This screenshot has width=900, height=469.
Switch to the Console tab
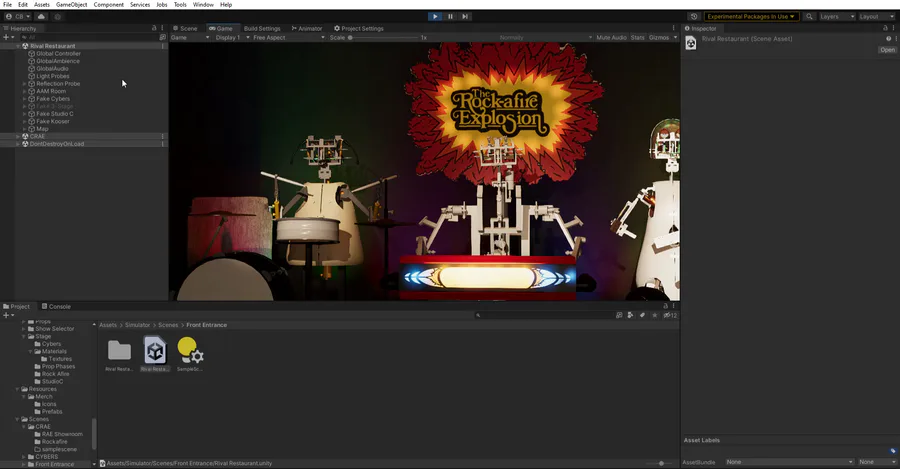tap(56, 307)
